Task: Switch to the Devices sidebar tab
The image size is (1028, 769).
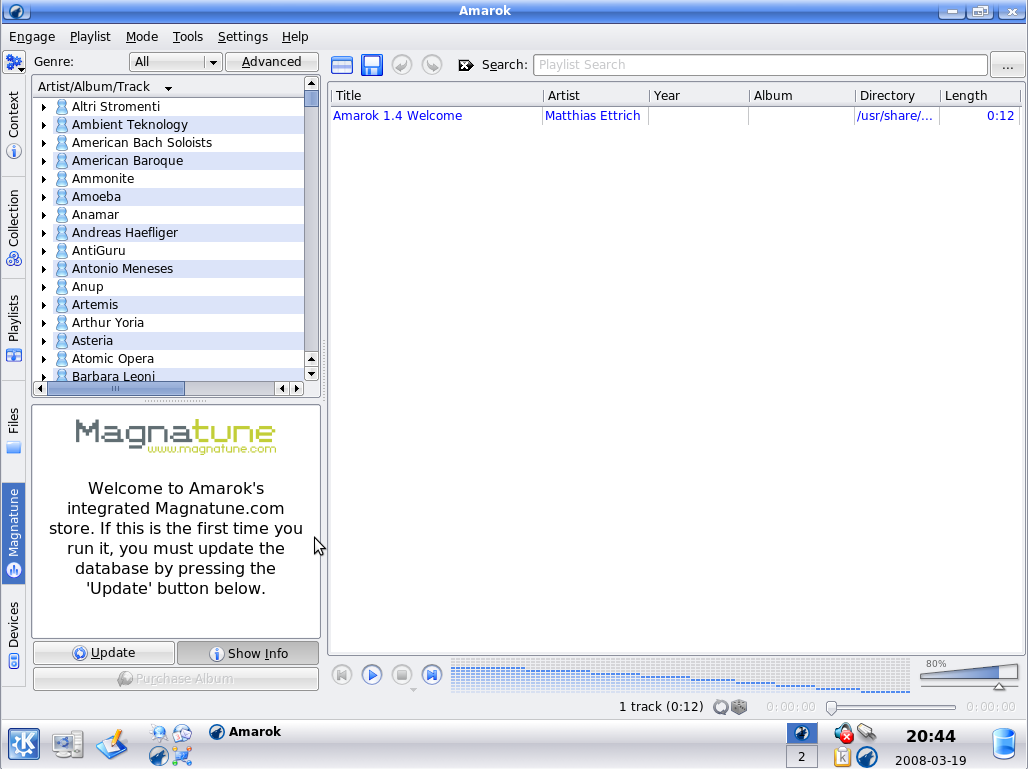Action: click(14, 635)
